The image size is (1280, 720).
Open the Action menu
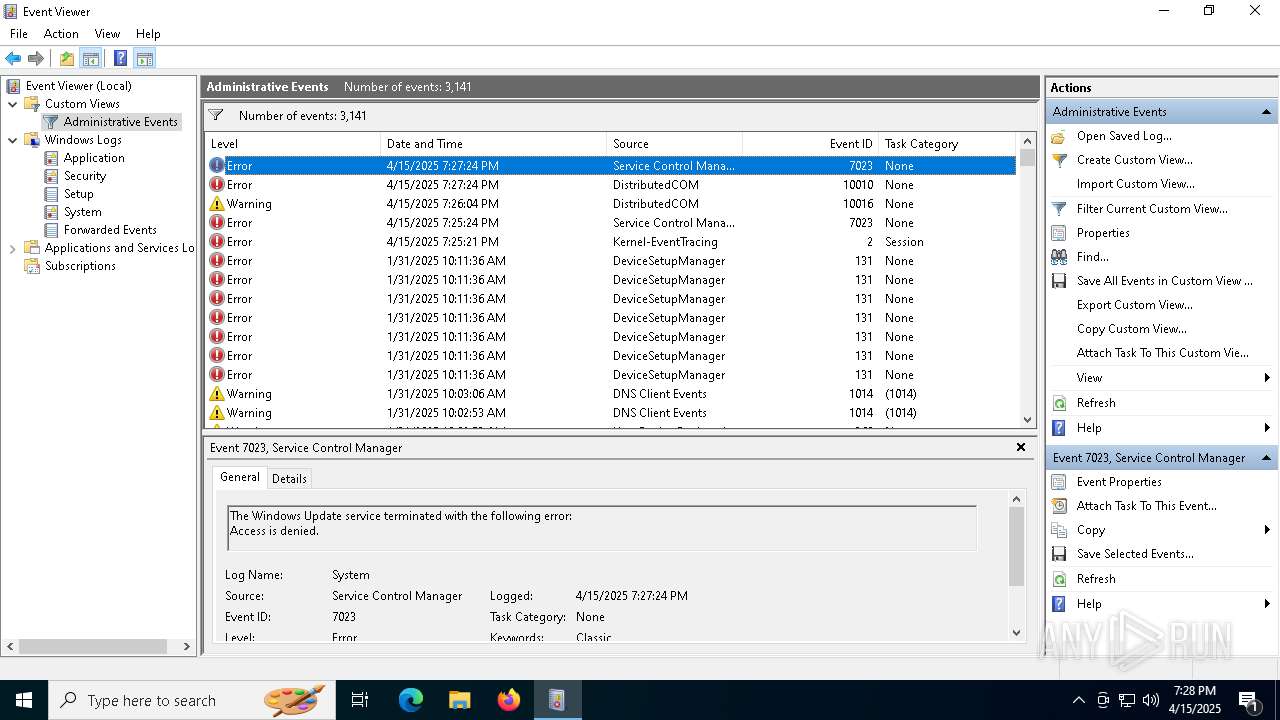pyautogui.click(x=61, y=34)
